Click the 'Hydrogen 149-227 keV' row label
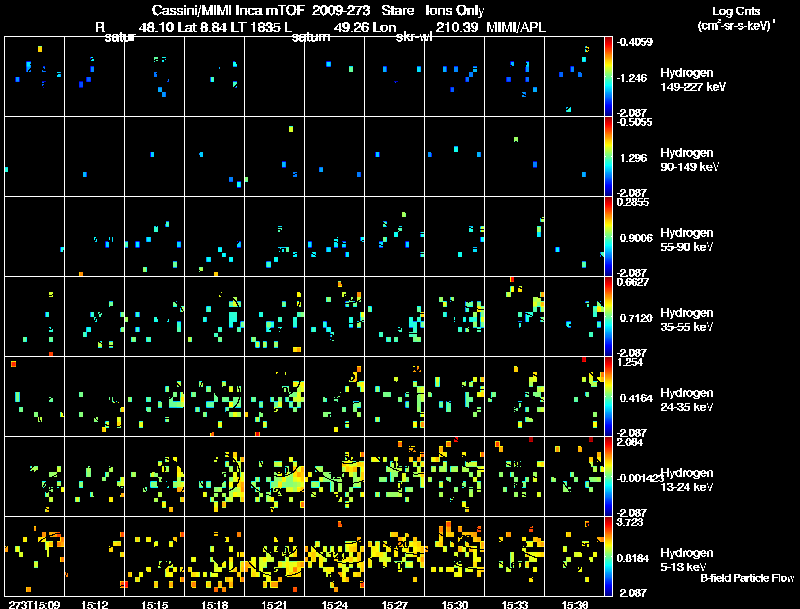800x609 pixels. [692, 80]
